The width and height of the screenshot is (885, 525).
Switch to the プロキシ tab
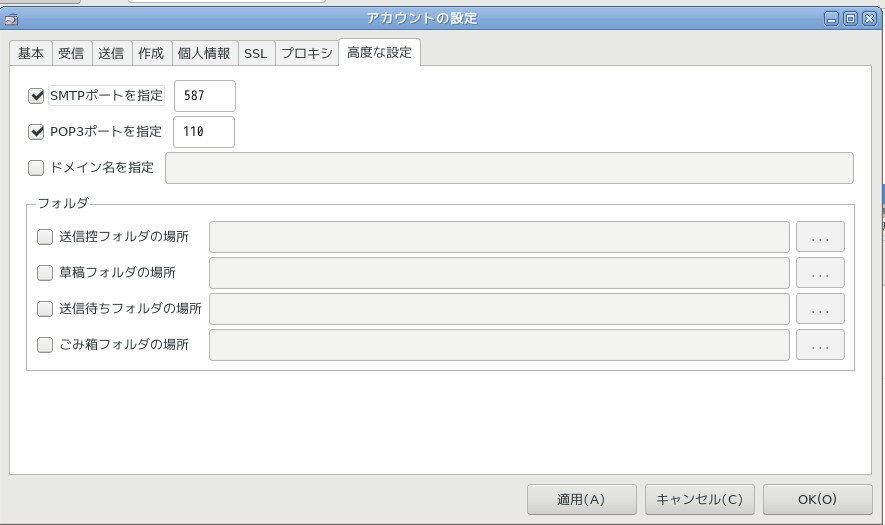tap(306, 54)
